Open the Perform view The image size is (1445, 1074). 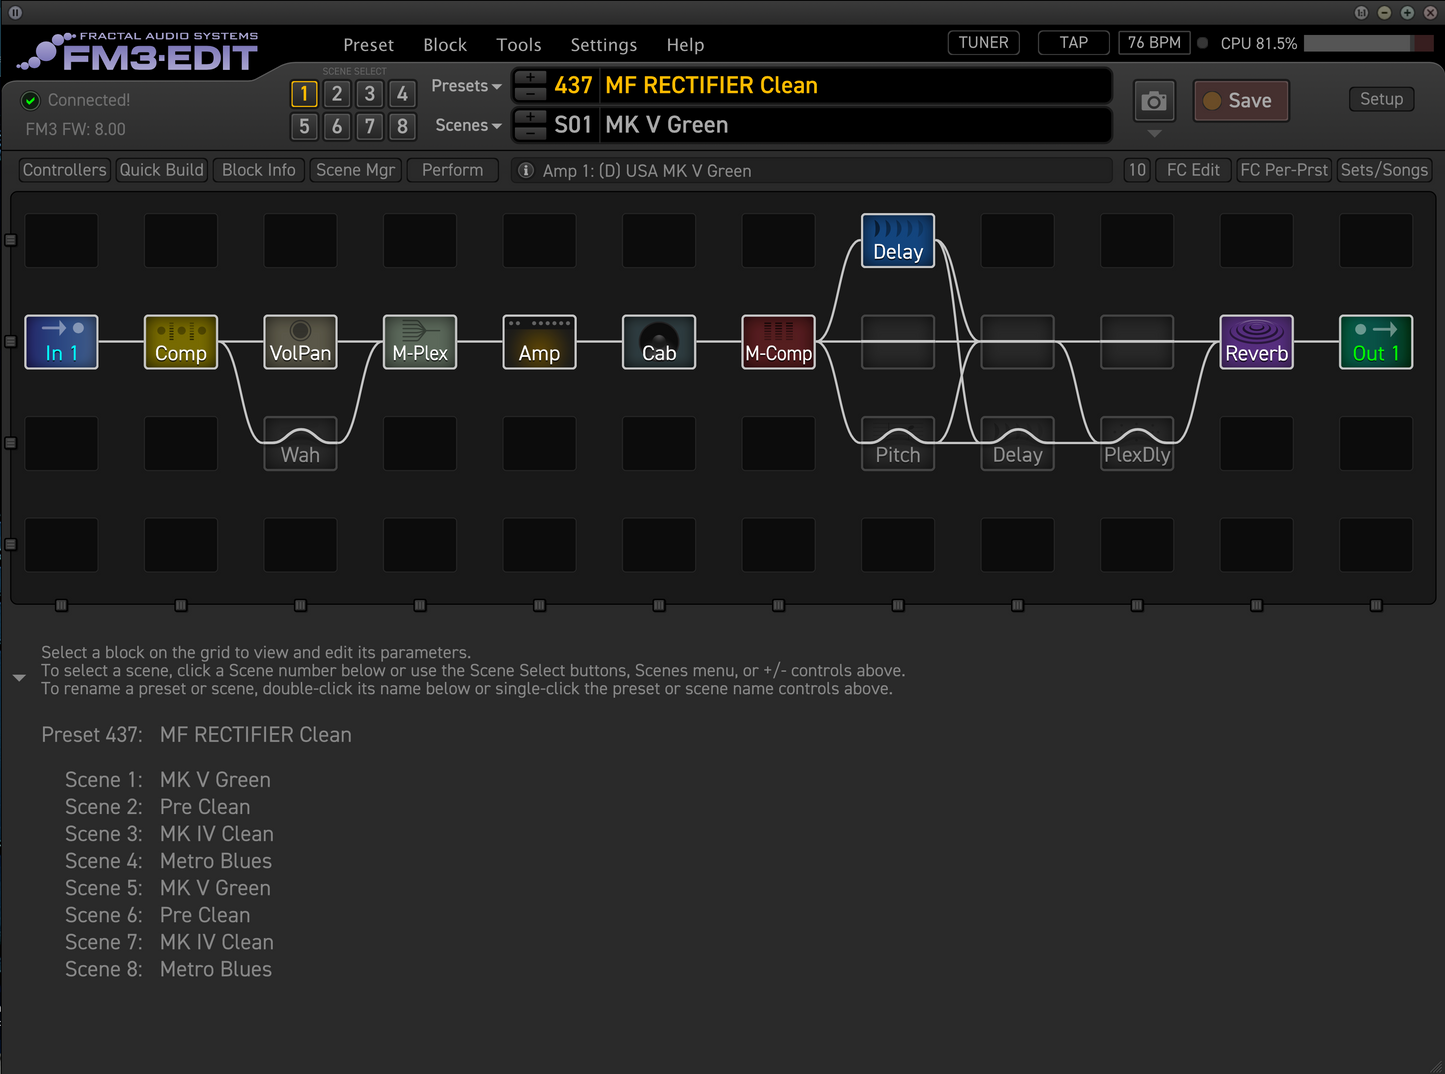452,170
